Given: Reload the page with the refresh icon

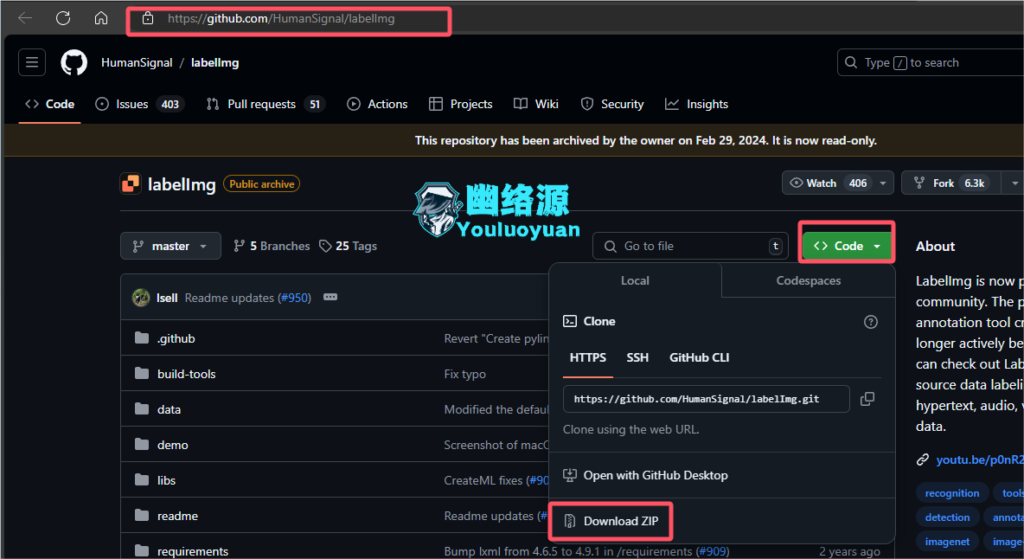Looking at the screenshot, I should (63, 18).
